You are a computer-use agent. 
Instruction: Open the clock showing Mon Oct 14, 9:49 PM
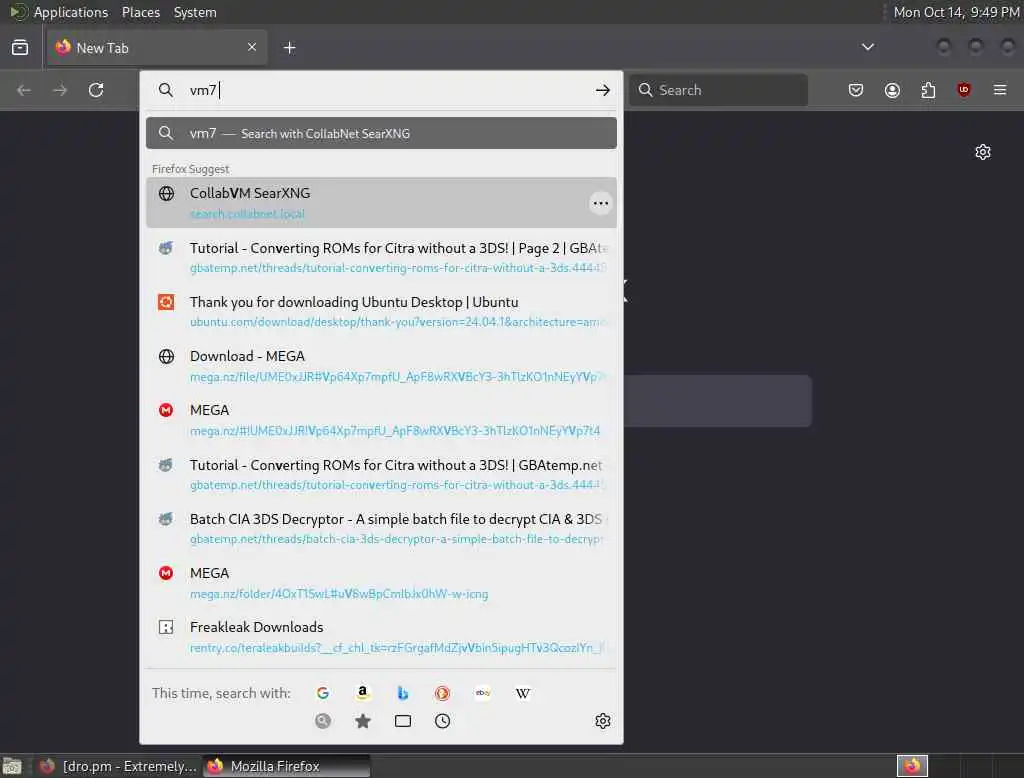point(956,12)
